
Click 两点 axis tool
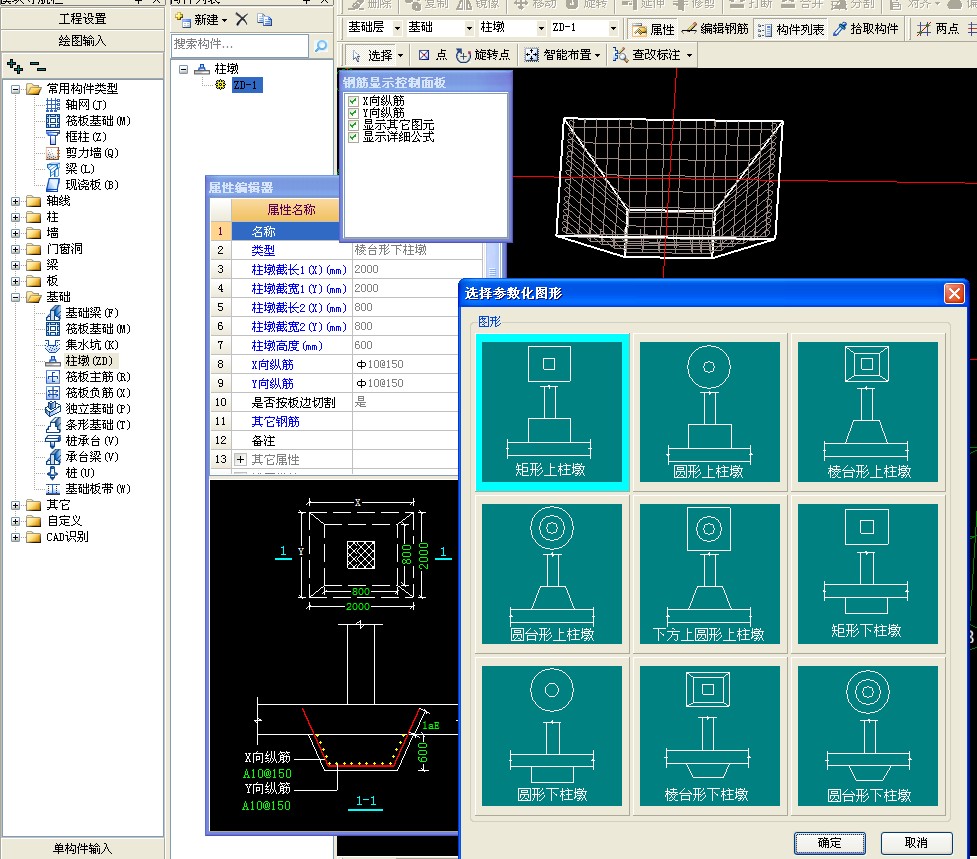tap(938, 29)
